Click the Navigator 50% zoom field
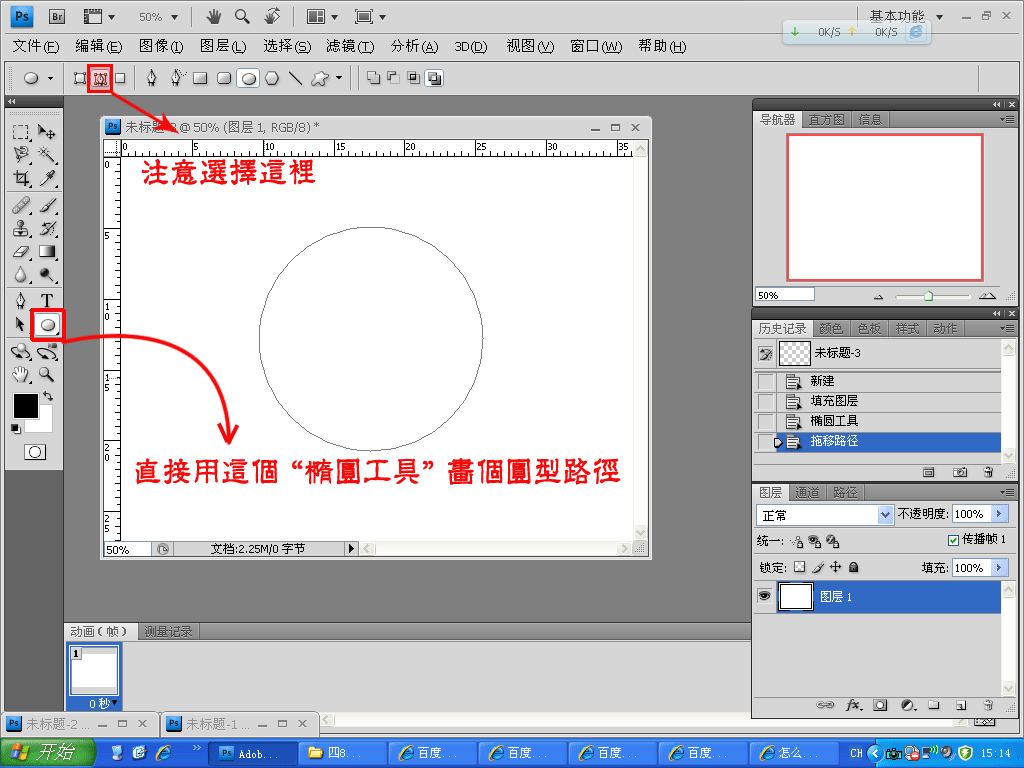Viewport: 1024px width, 768px height. (784, 295)
